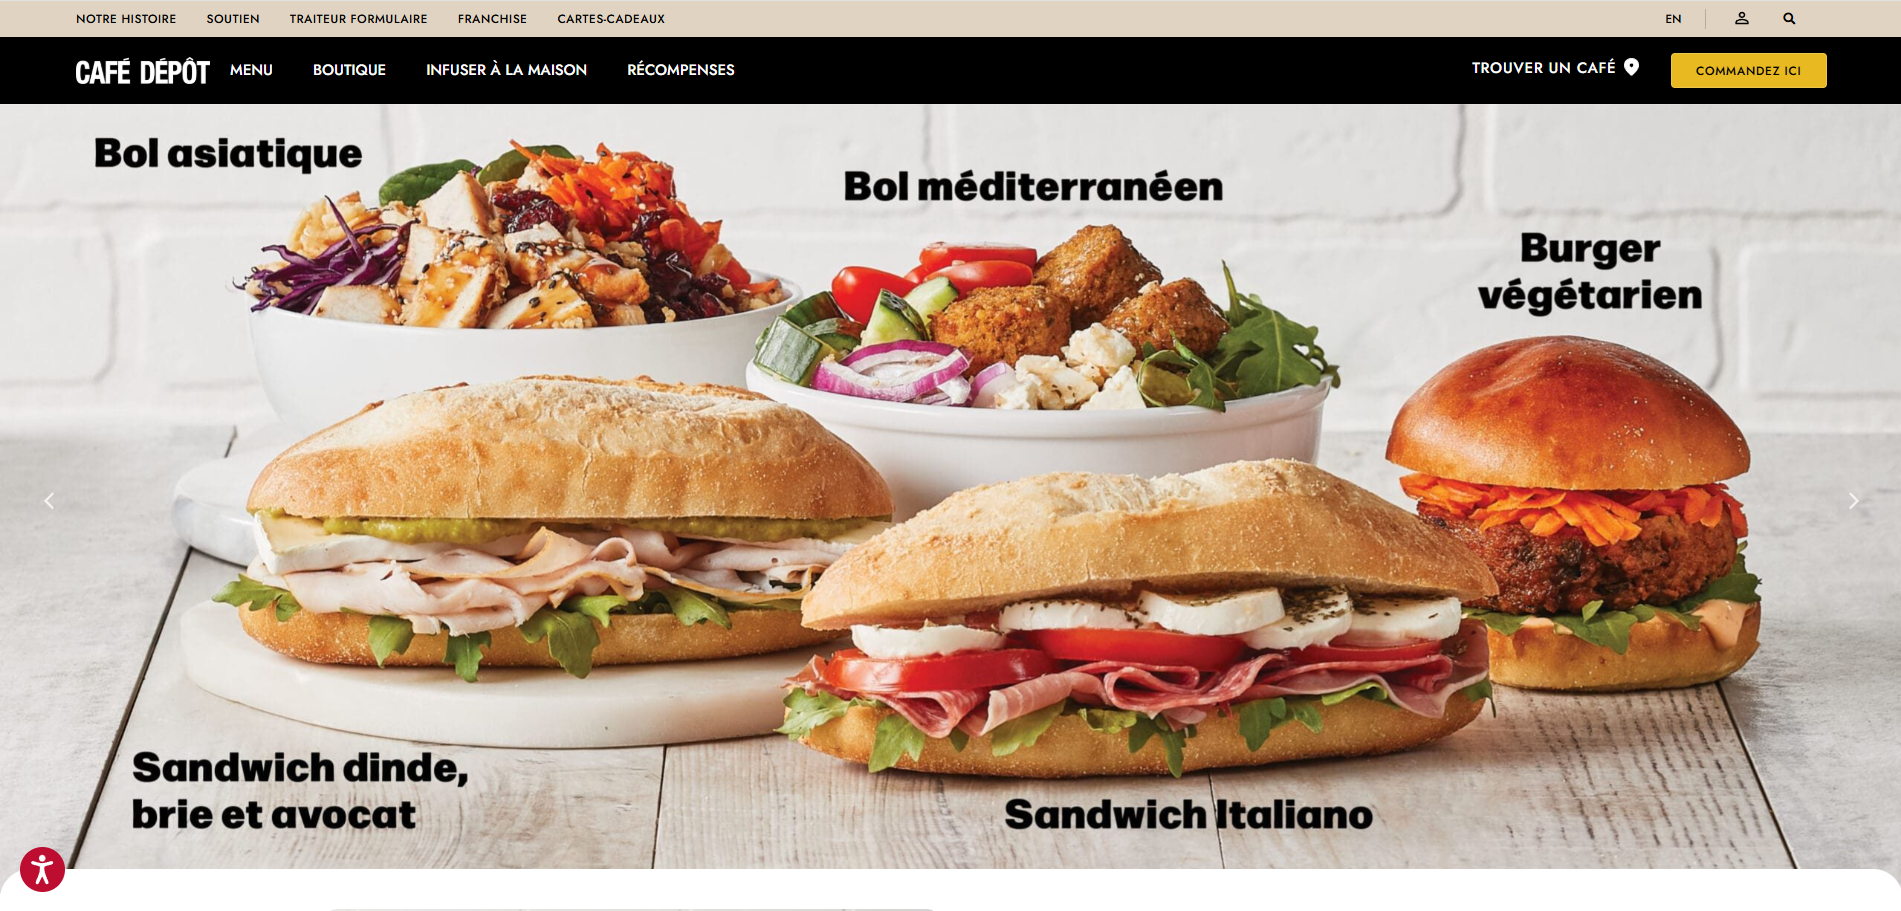Image resolution: width=1901 pixels, height=911 pixels.
Task: Switch language to EN
Action: pos(1673,19)
